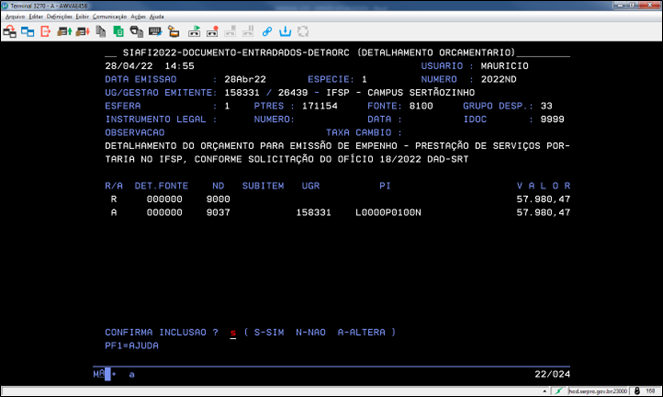This screenshot has height=397, width=663.
Task: Click the copy screen toolbar icon
Action: click(x=101, y=31)
